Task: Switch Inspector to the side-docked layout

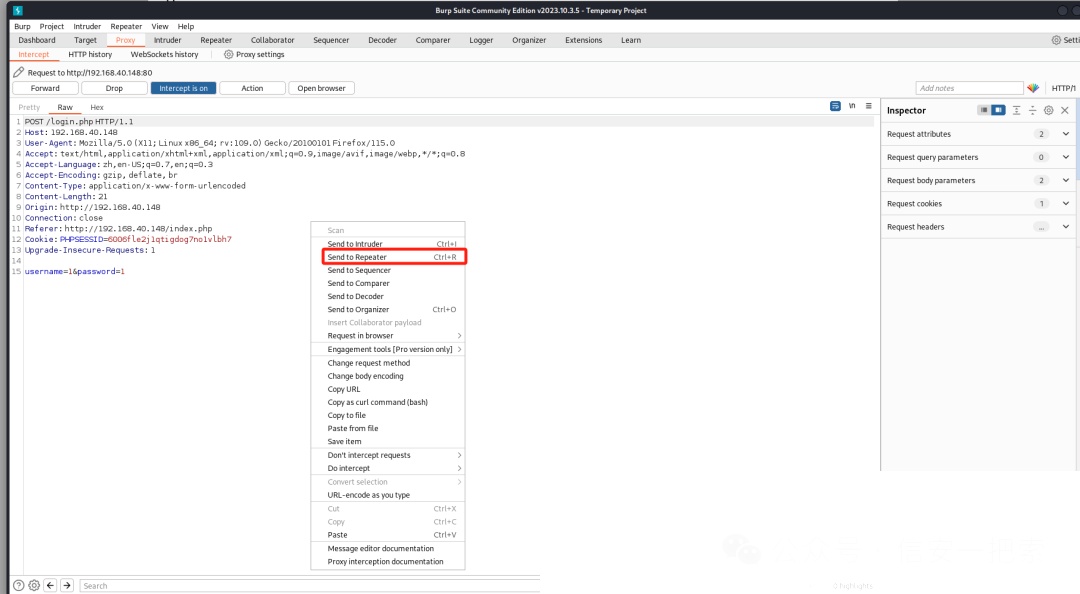Action: 998,110
